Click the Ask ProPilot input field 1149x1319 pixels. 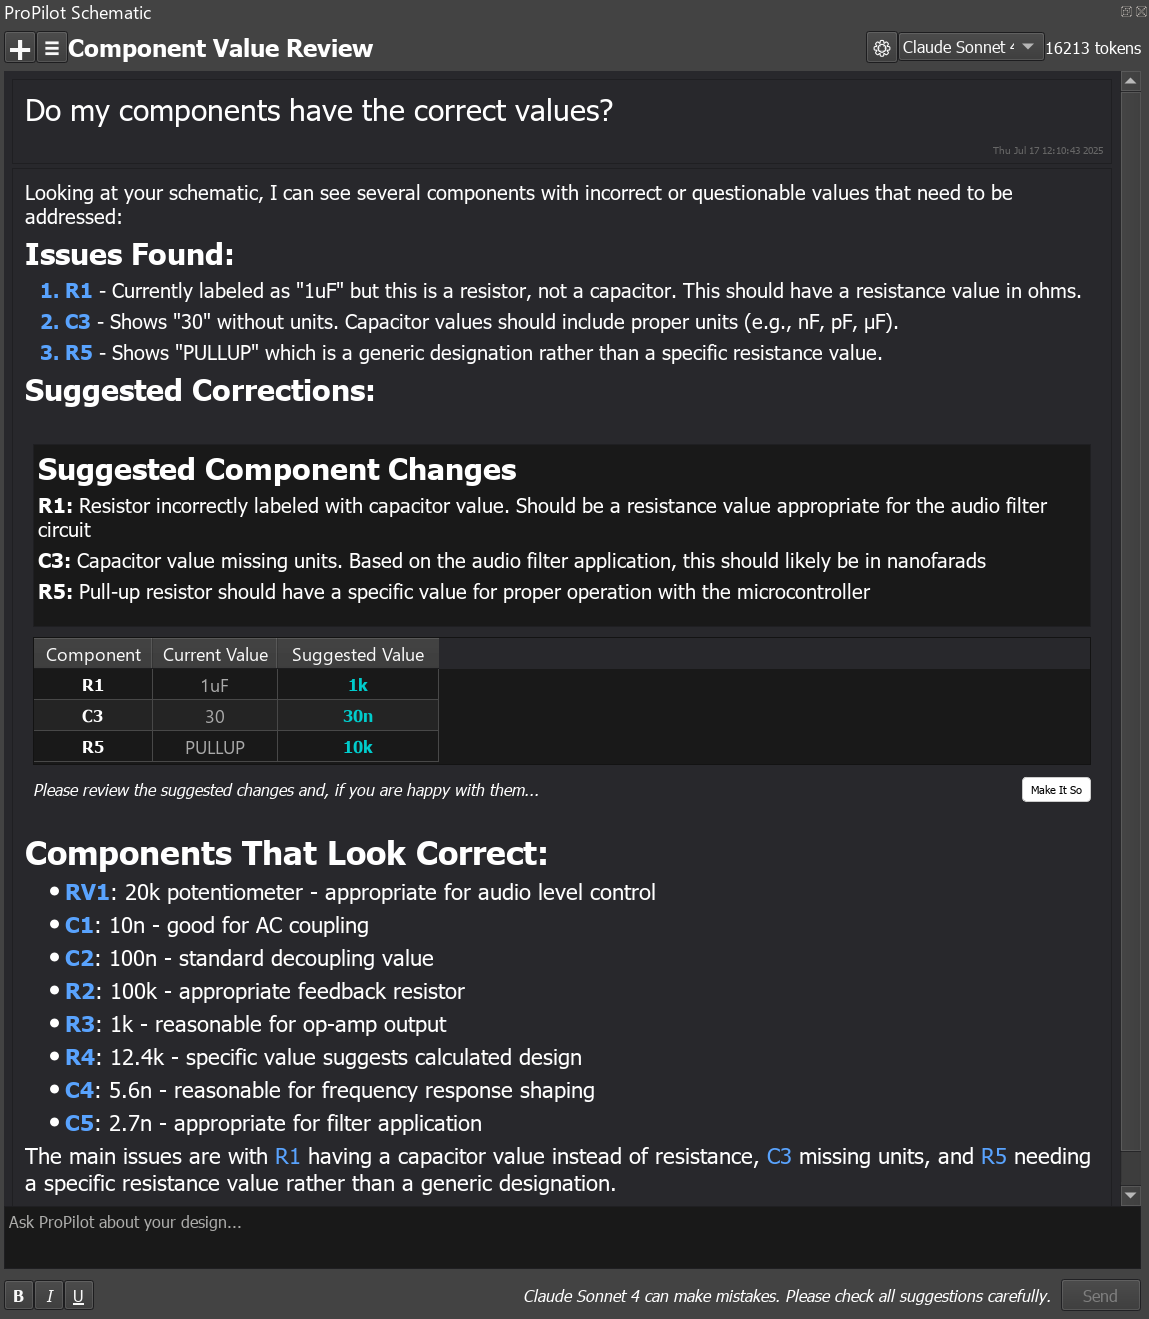click(572, 1237)
